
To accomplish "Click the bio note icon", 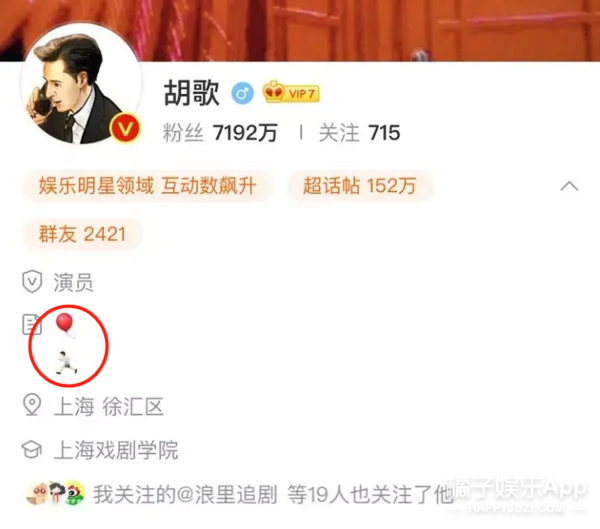I will click(31, 325).
